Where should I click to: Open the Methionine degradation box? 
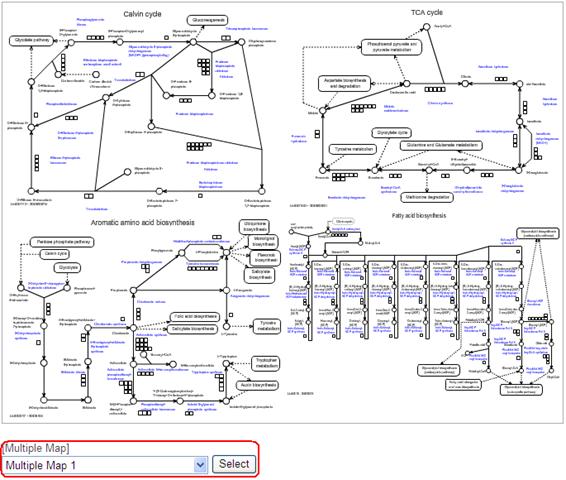[x=427, y=197]
